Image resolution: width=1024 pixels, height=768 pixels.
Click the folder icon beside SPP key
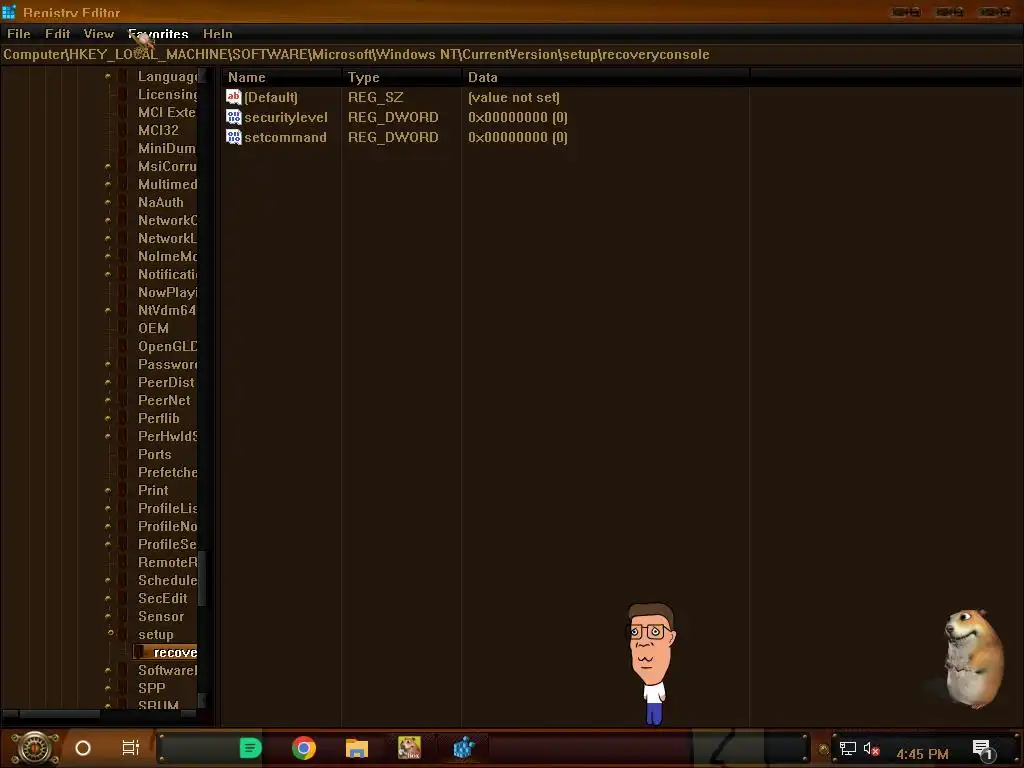(x=123, y=688)
